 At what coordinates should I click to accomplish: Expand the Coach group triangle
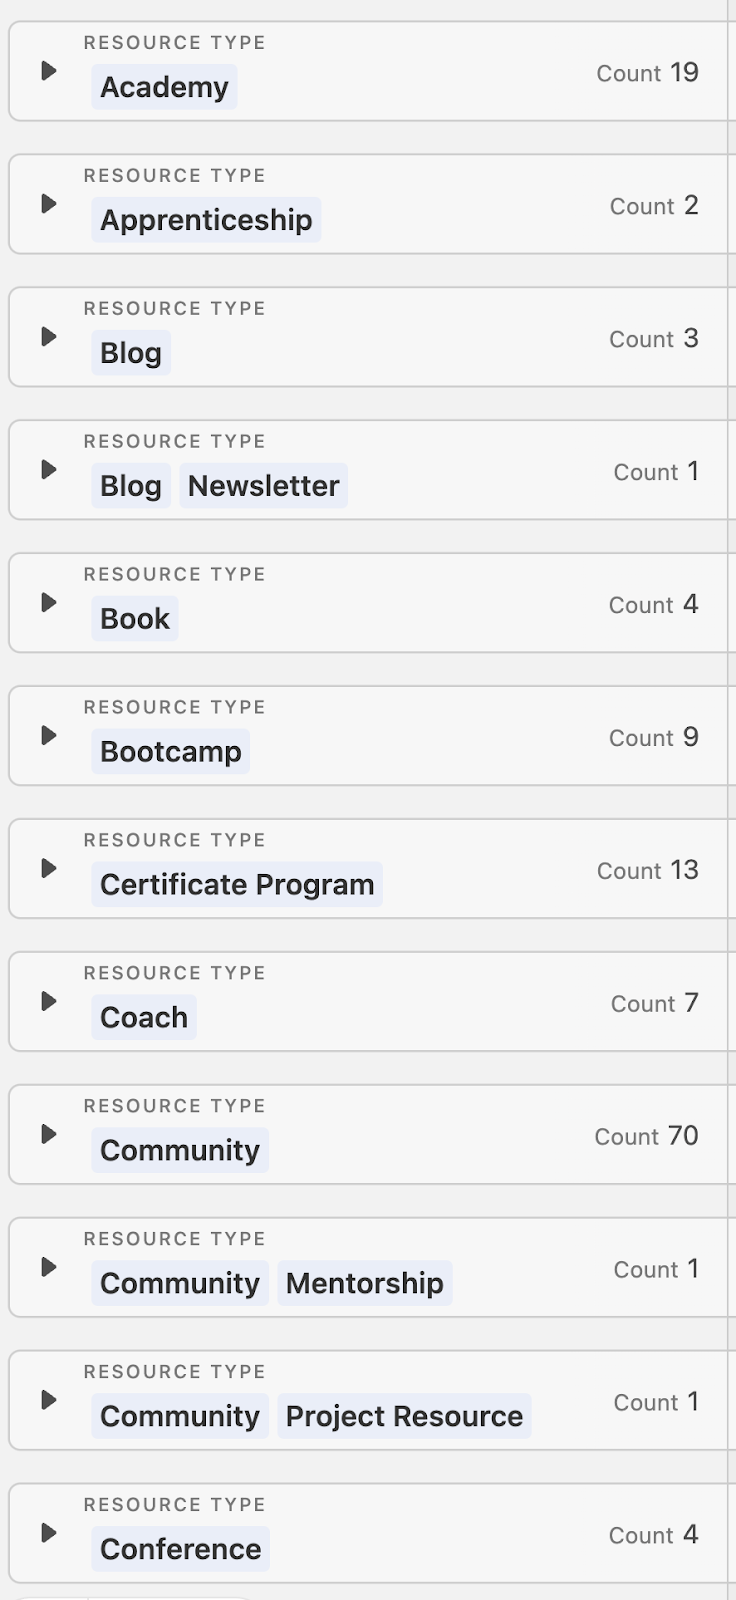click(48, 1002)
